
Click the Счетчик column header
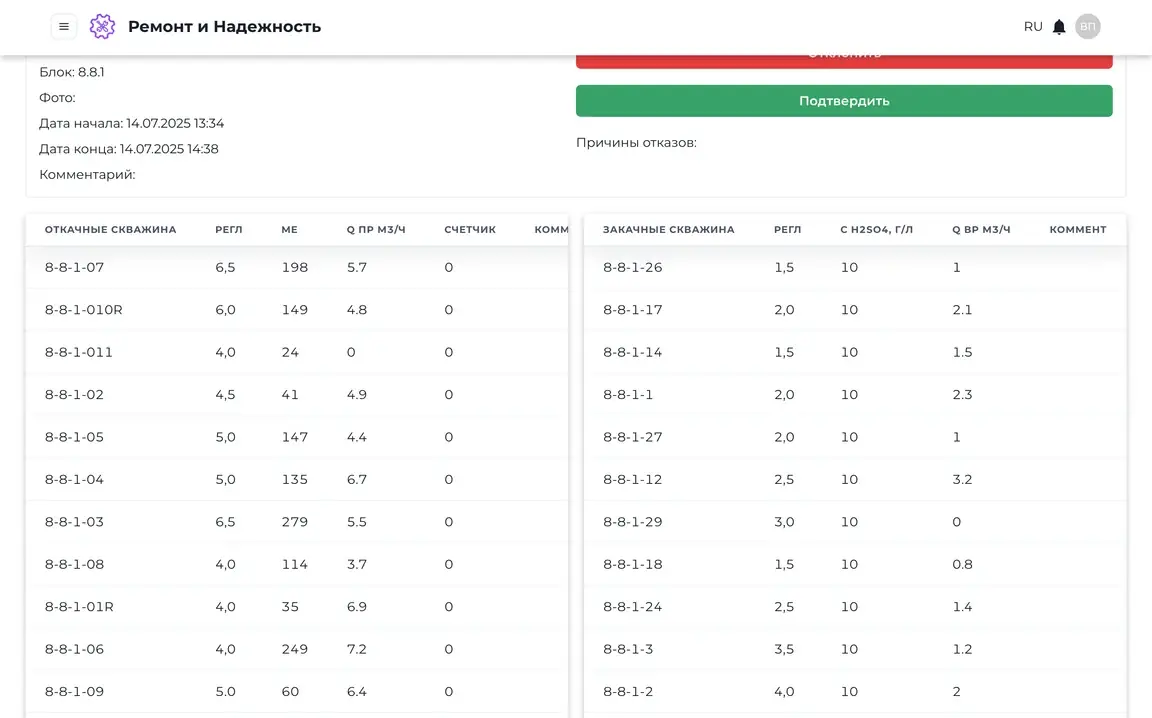pyautogui.click(x=470, y=229)
